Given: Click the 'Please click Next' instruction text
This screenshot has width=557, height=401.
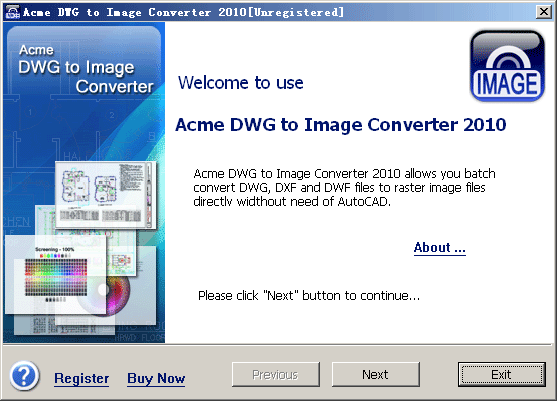Looking at the screenshot, I should coord(309,296).
